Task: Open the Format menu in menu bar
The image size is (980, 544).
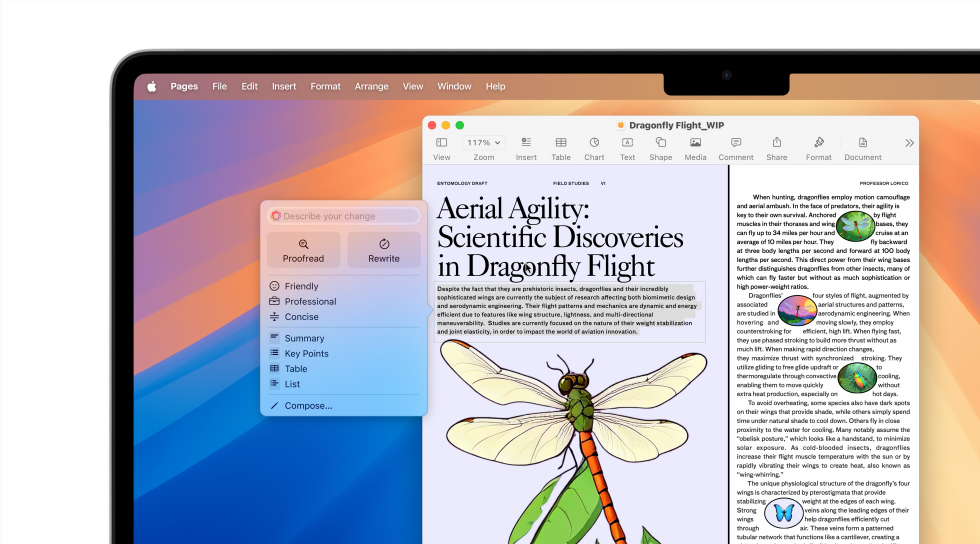Action: [325, 86]
